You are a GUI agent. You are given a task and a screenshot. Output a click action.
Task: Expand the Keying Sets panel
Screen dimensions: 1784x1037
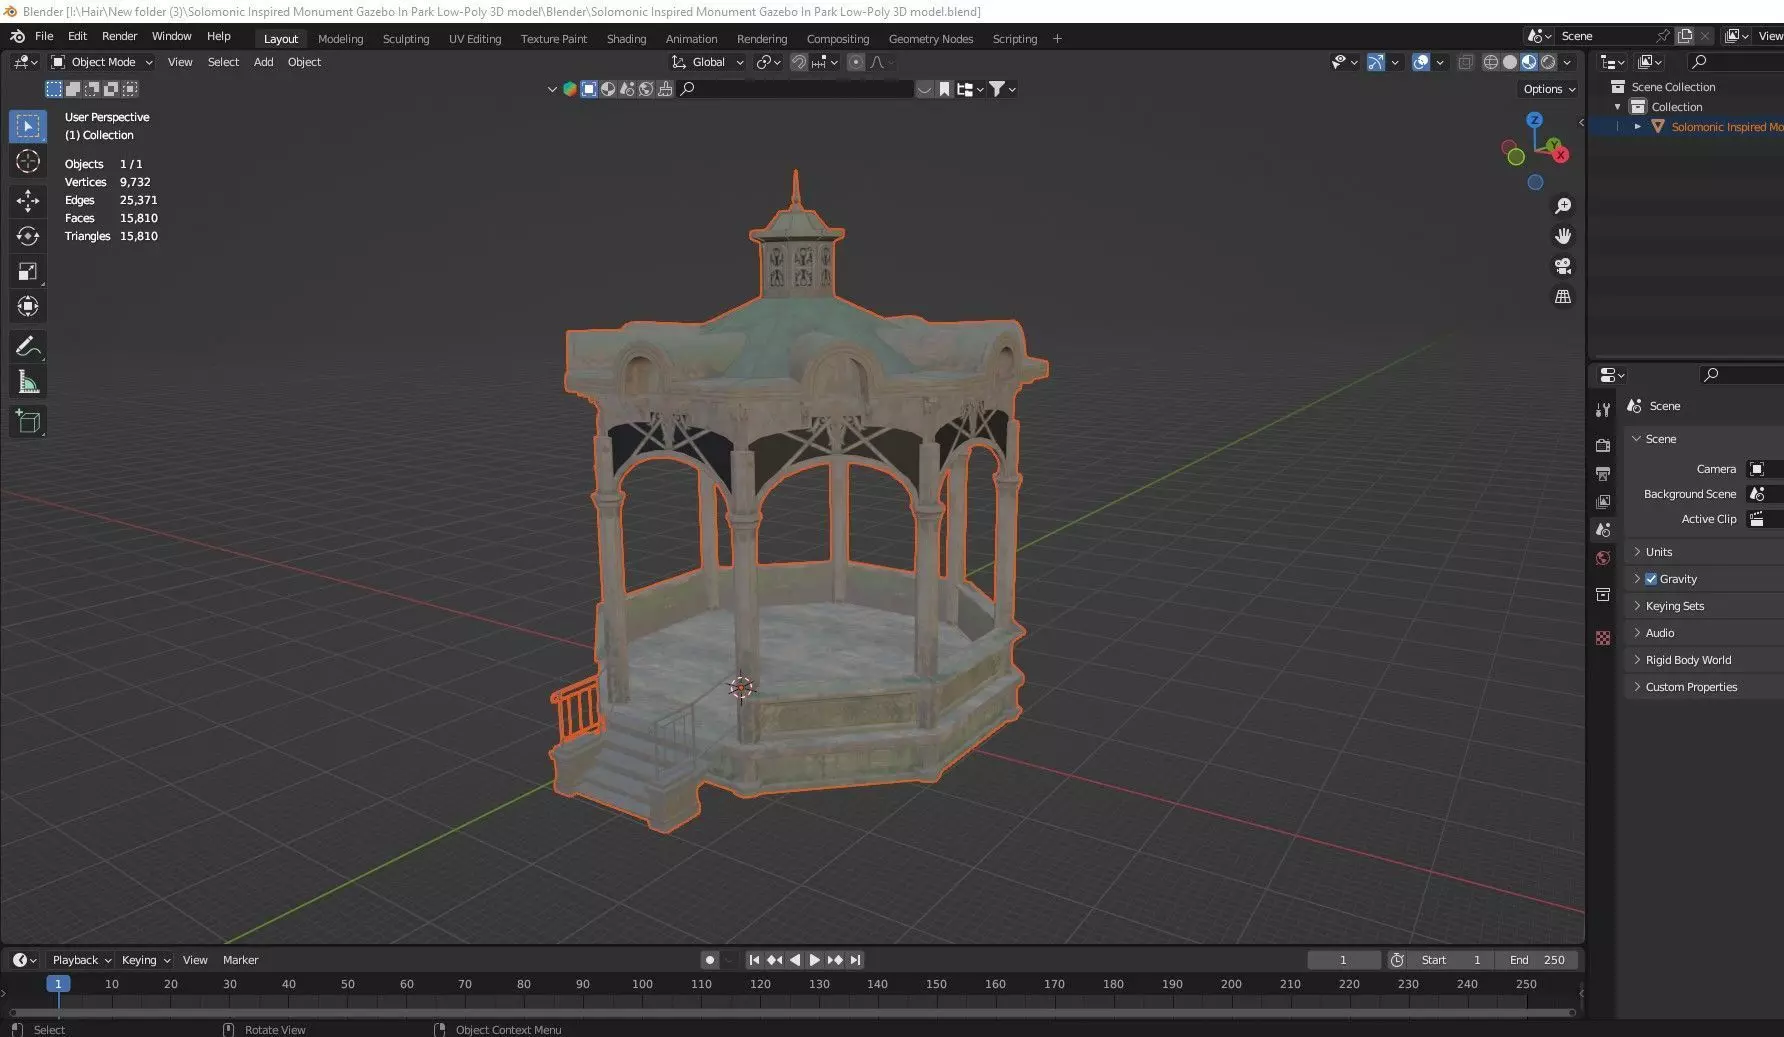click(x=1705, y=606)
